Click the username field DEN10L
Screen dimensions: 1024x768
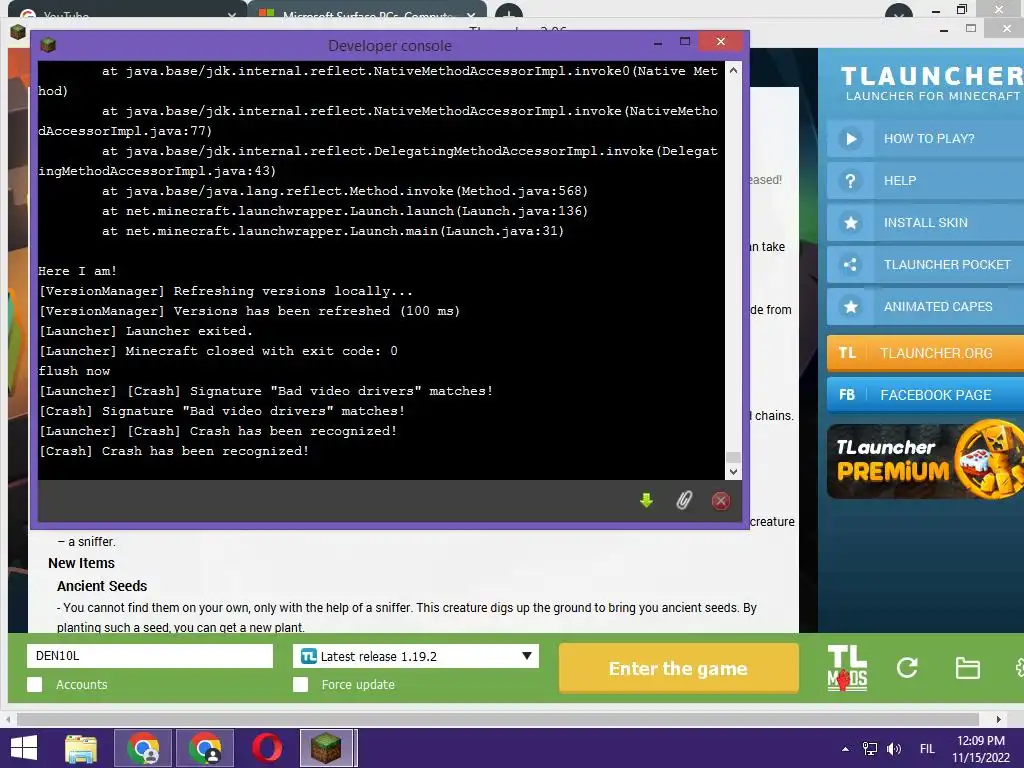coord(150,656)
